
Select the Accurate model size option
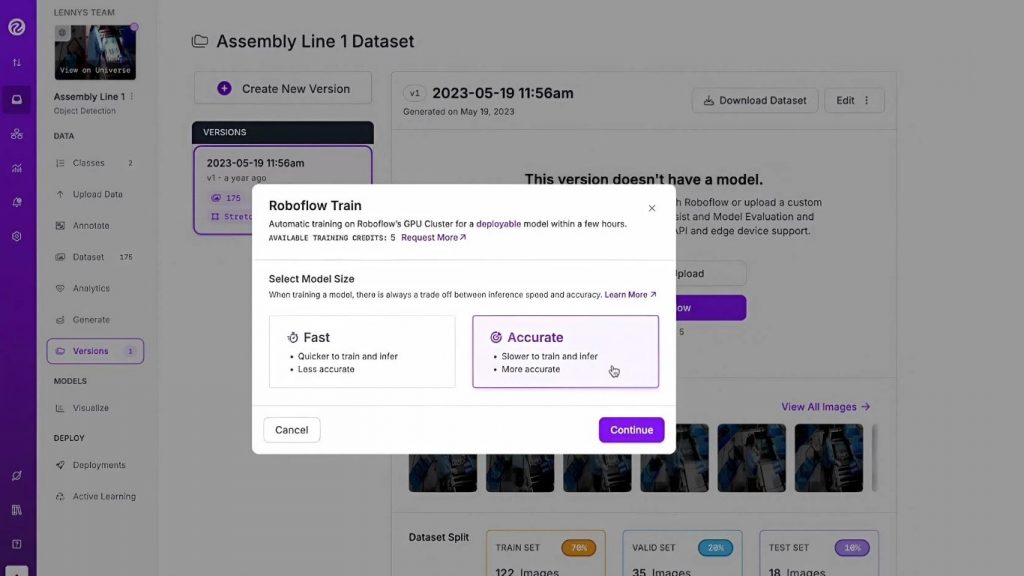click(565, 351)
